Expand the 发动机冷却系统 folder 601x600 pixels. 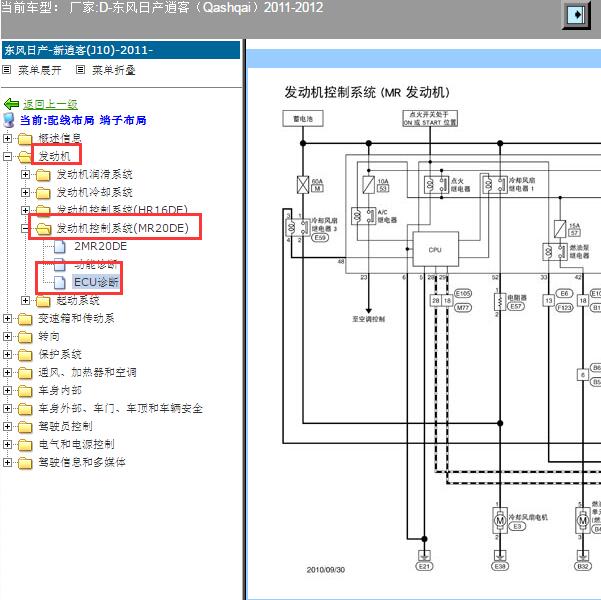pos(25,192)
